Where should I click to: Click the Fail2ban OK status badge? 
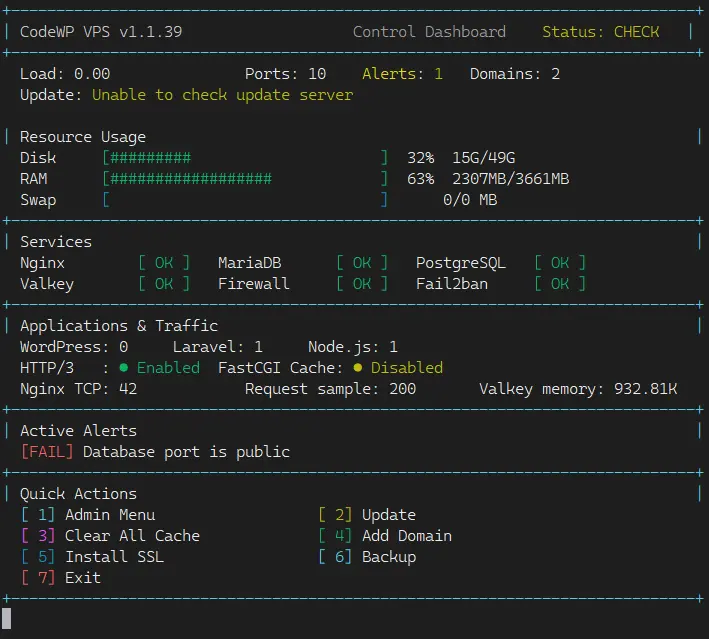click(560, 284)
